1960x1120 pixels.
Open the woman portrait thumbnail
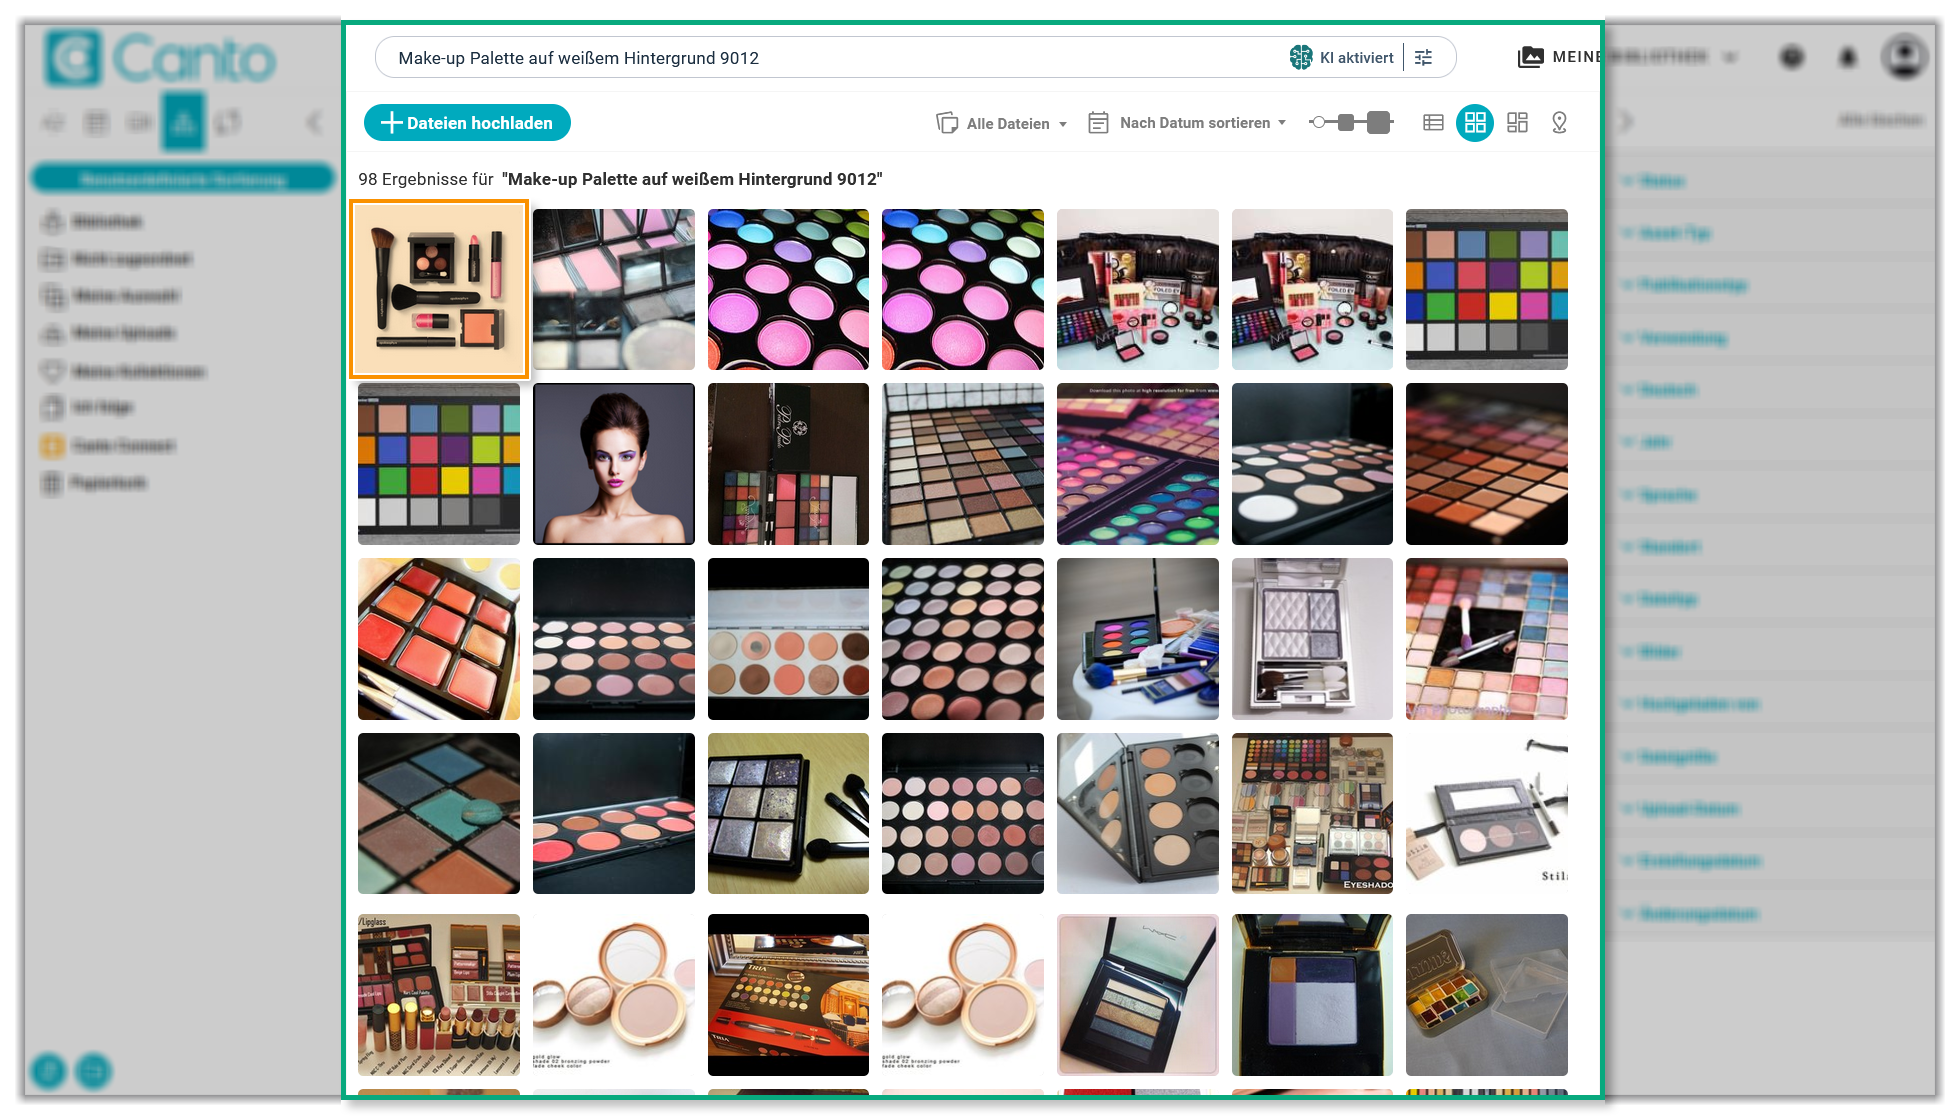(614, 464)
